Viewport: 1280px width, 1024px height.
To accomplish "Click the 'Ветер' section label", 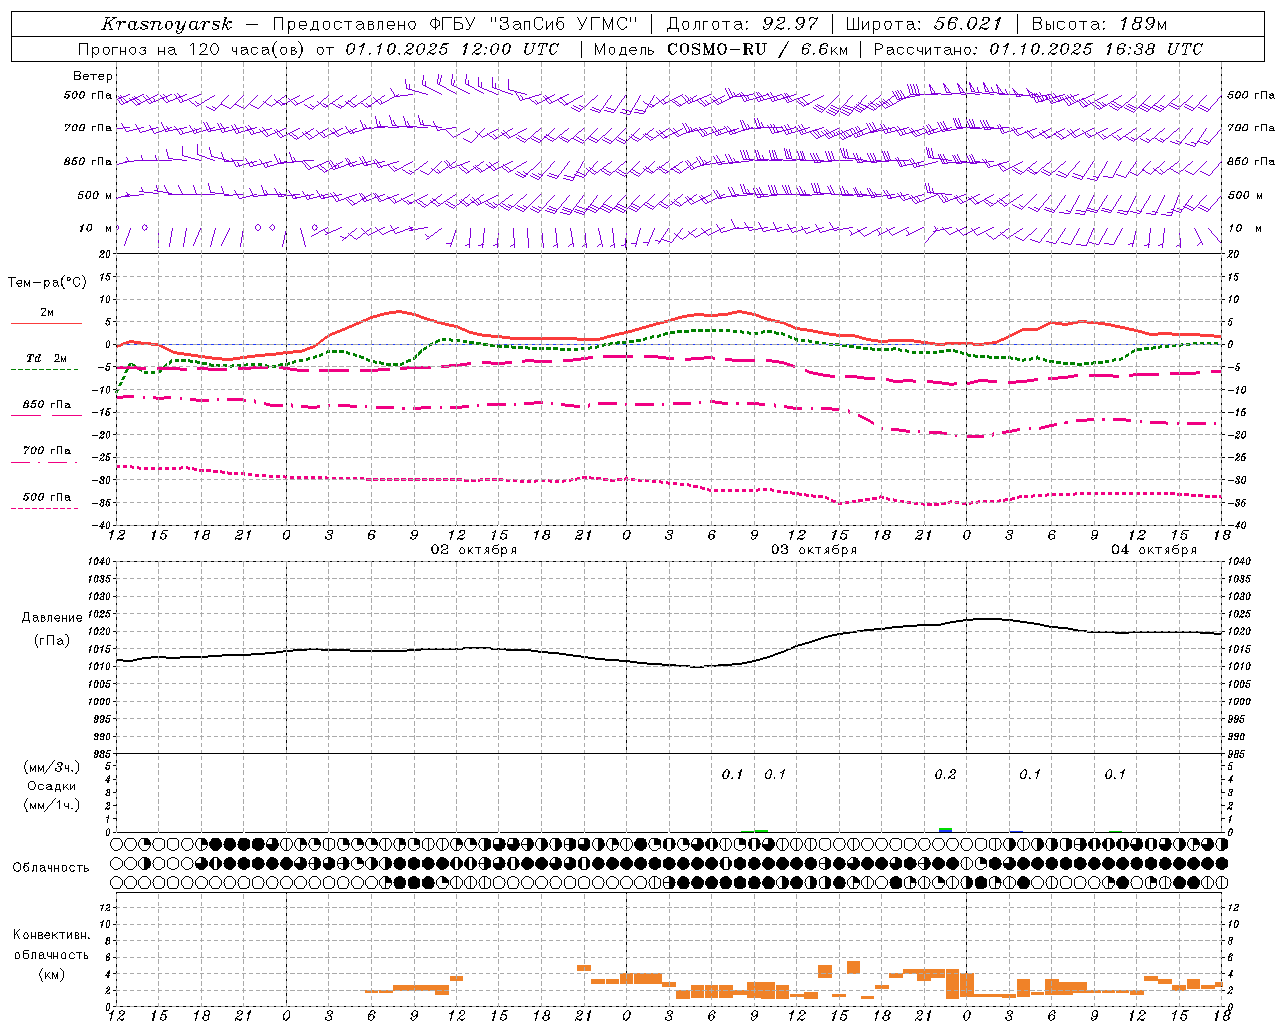I will 93,76.
